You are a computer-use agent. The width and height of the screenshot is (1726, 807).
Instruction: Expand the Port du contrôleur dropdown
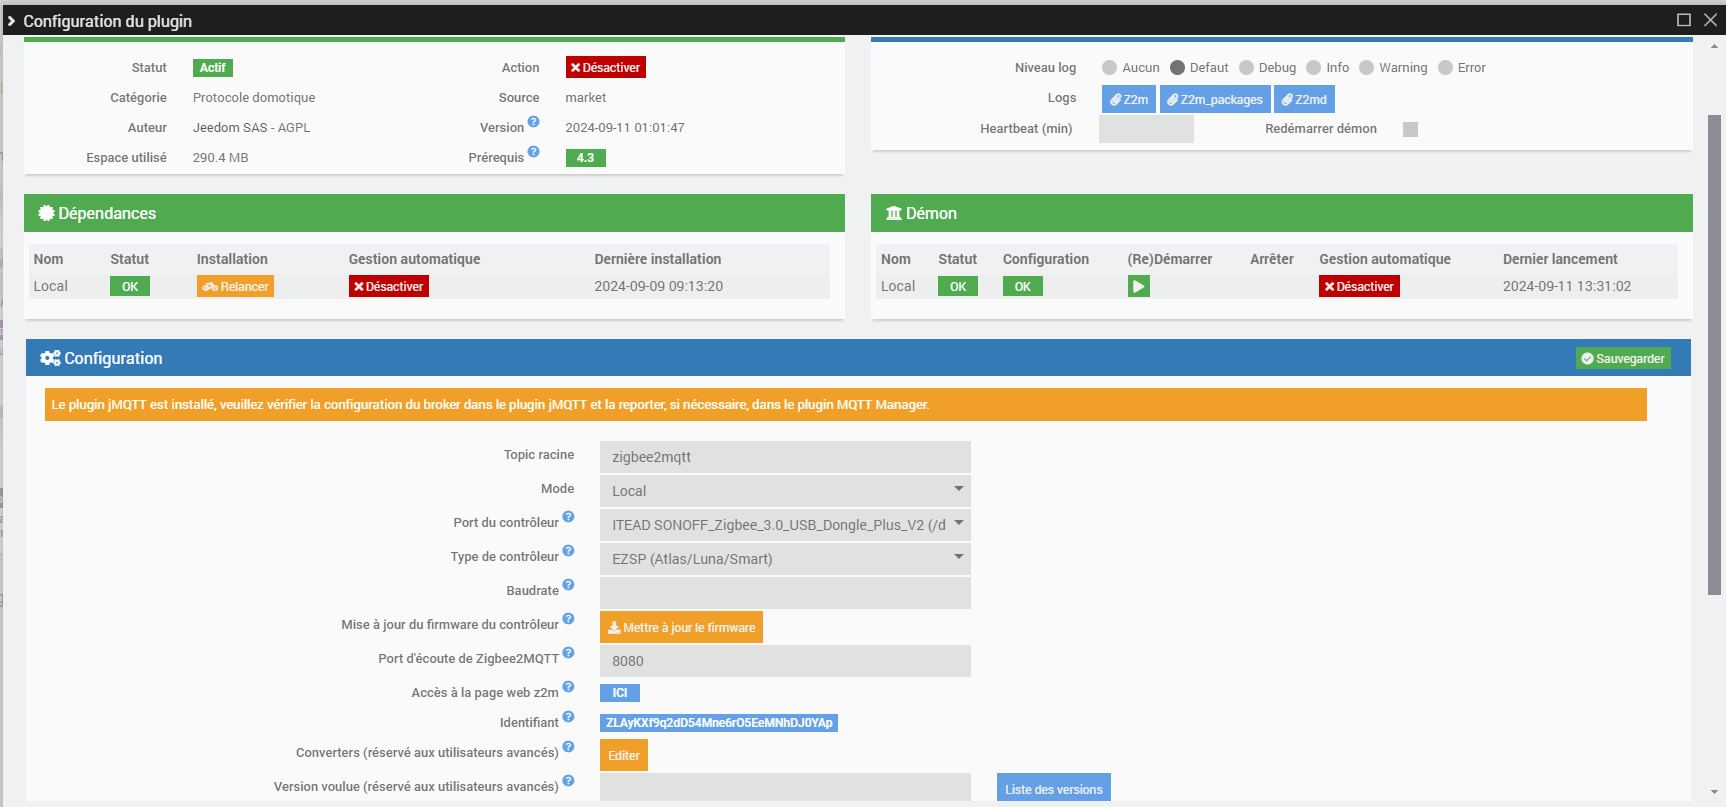tap(785, 525)
